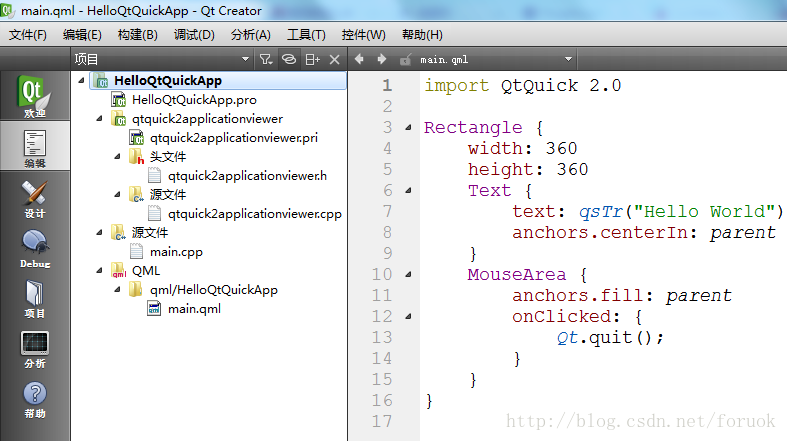Collapse the HelloQtQuickApp project node
The image size is (787, 441).
[x=81, y=80]
